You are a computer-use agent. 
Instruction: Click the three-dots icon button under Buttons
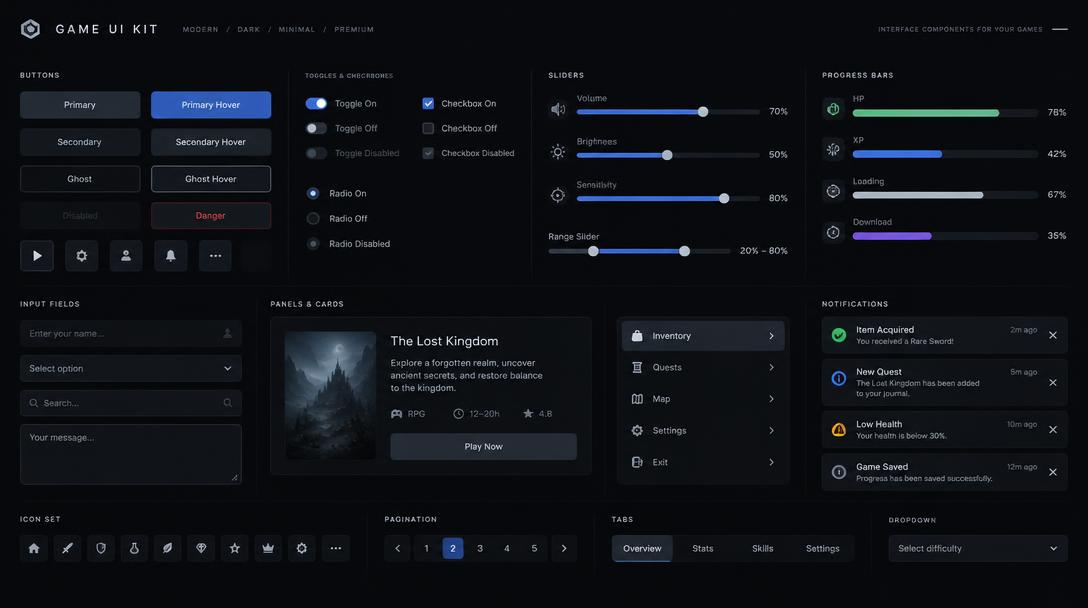click(215, 255)
